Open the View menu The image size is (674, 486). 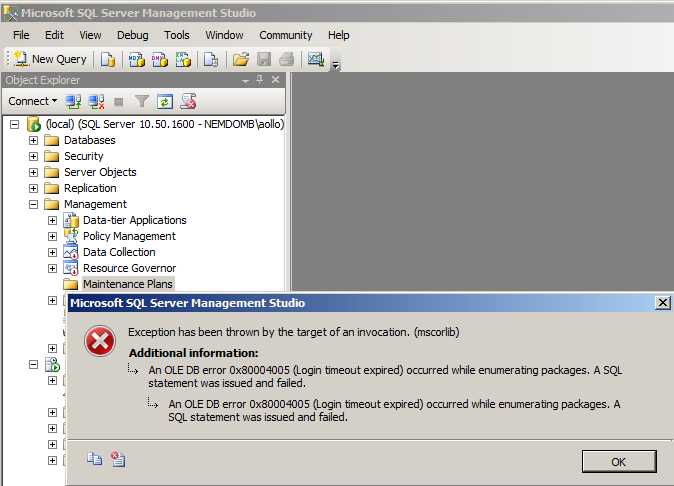point(90,35)
